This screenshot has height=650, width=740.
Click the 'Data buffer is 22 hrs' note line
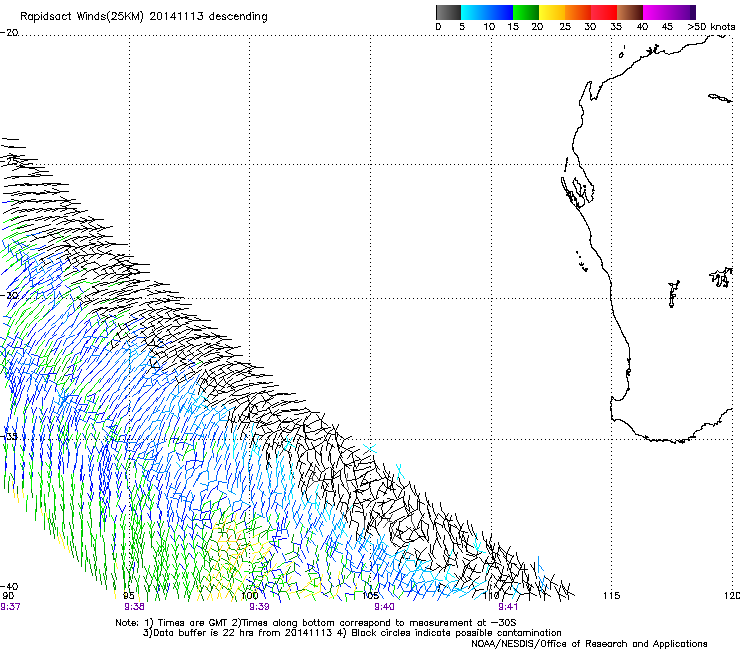352,633
